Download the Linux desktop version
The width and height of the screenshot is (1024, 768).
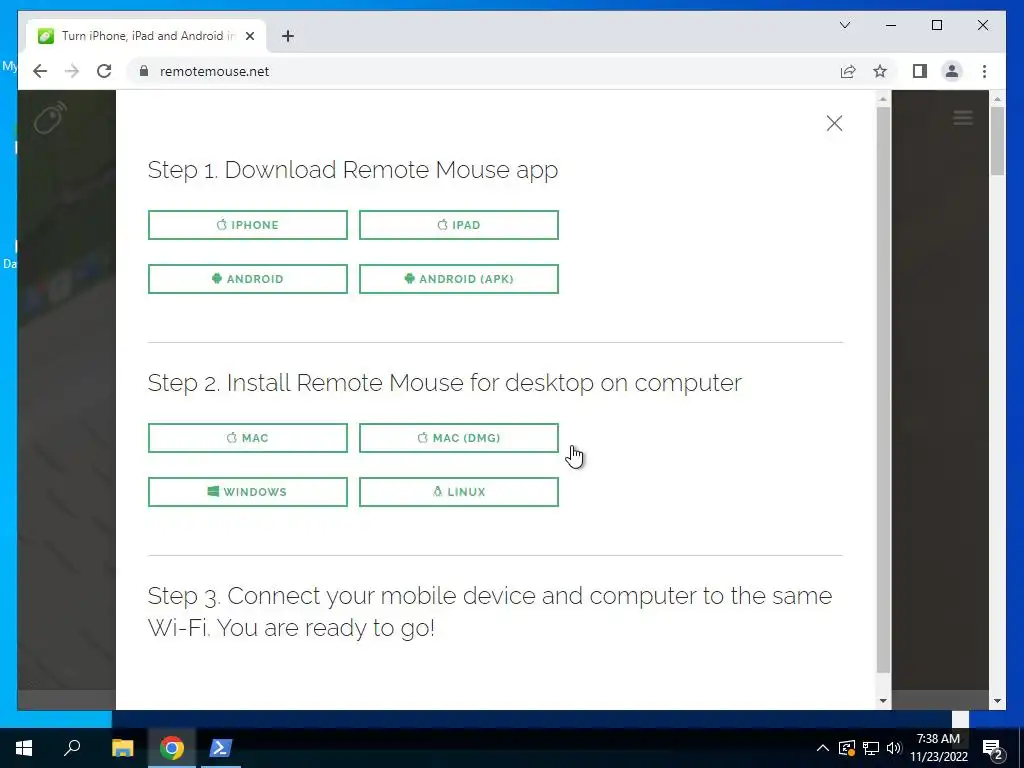(x=458, y=492)
